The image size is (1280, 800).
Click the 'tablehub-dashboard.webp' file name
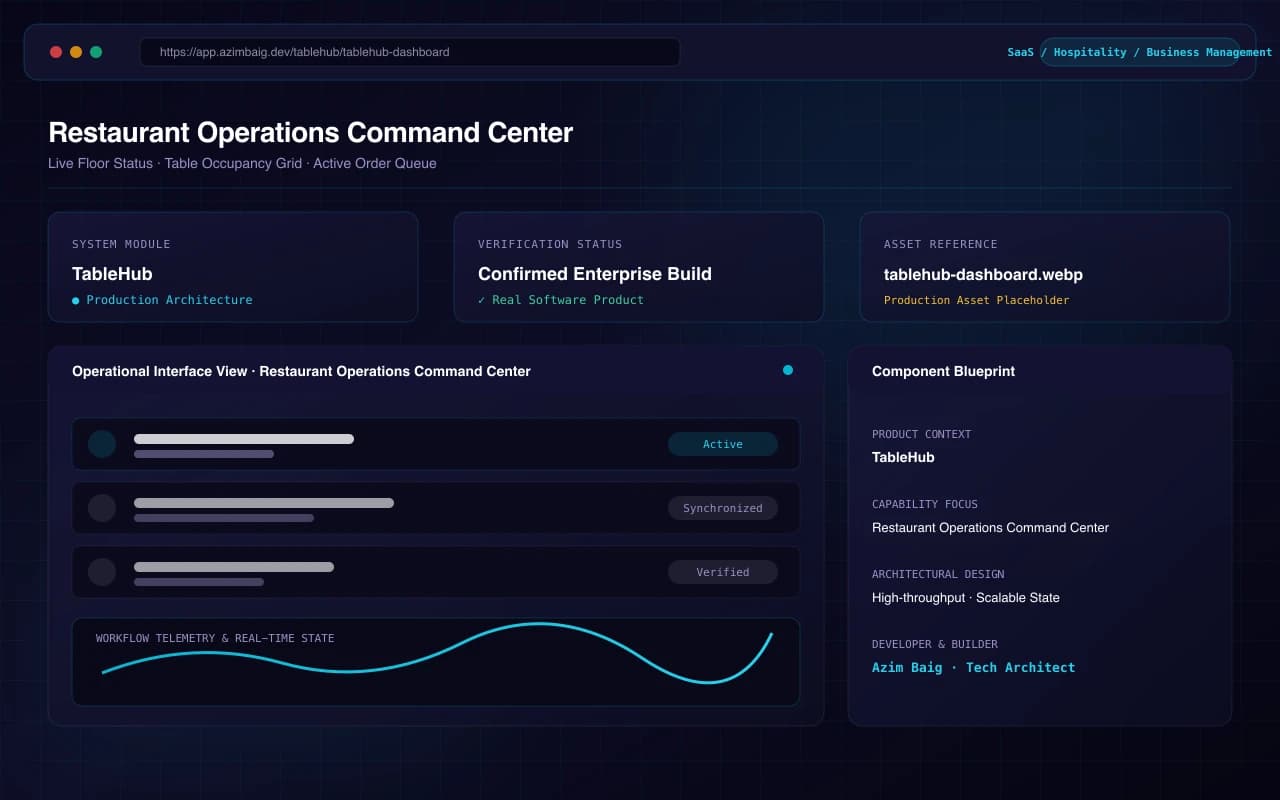point(983,274)
